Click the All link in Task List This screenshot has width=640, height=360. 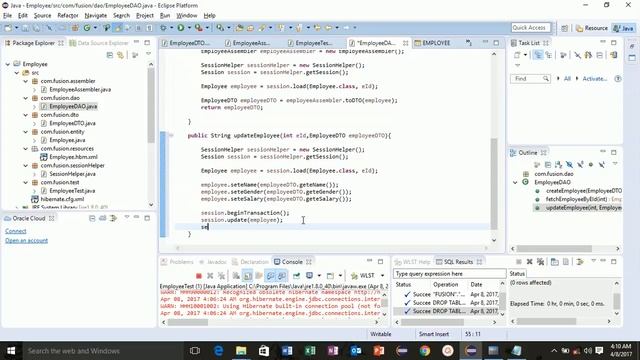pos(567,79)
